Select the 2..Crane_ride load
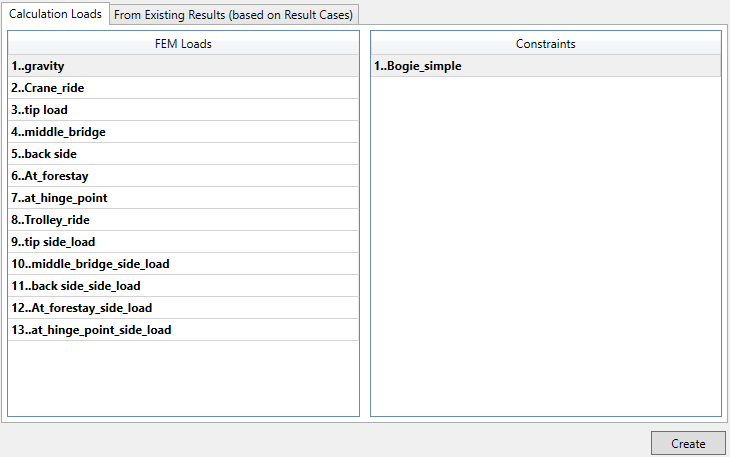 48,88
